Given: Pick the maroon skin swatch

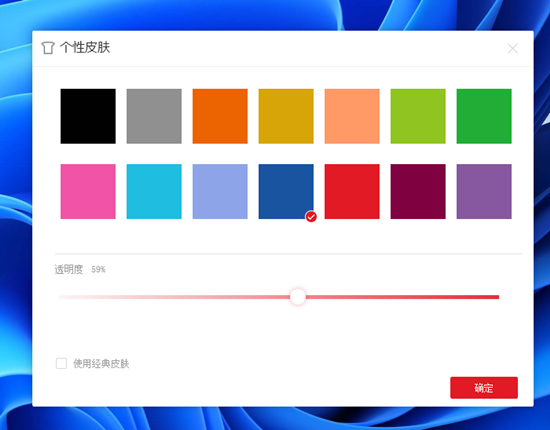Looking at the screenshot, I should coord(418,192).
